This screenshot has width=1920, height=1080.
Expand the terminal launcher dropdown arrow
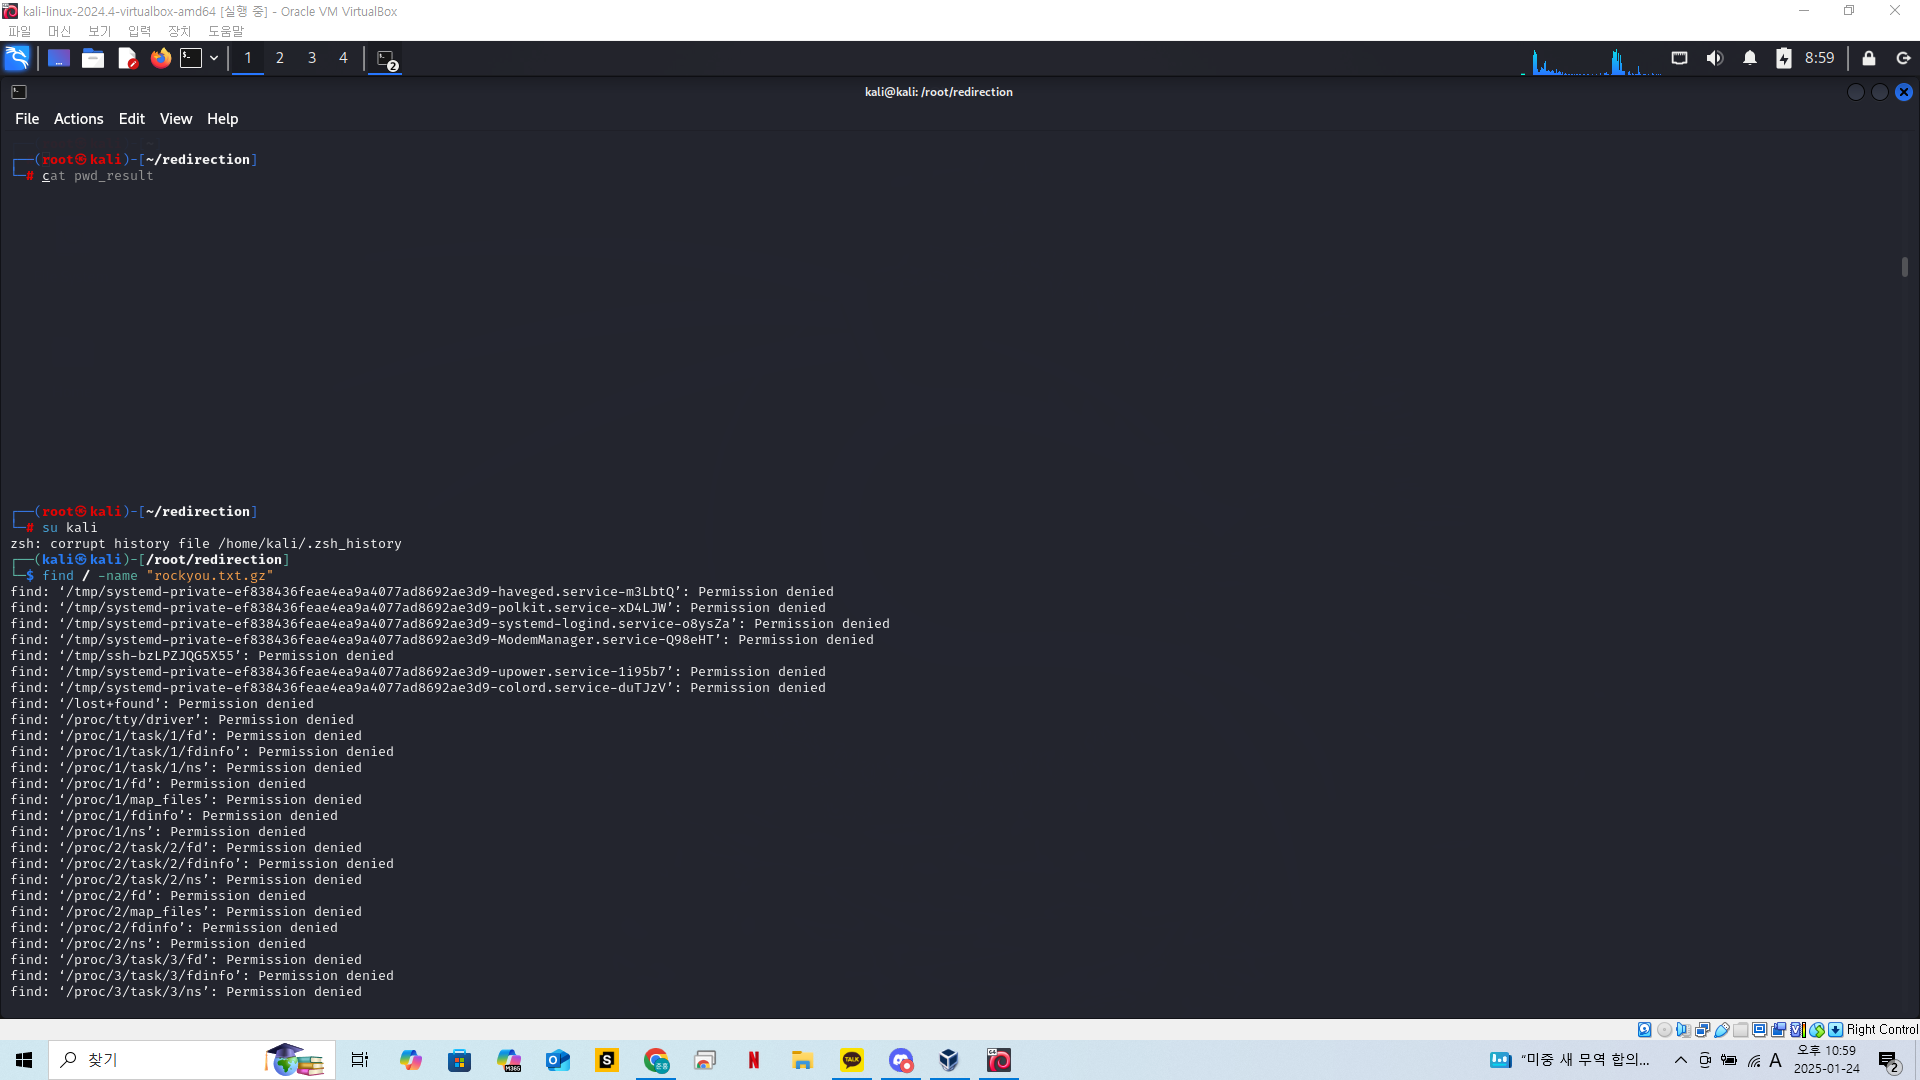tap(214, 58)
